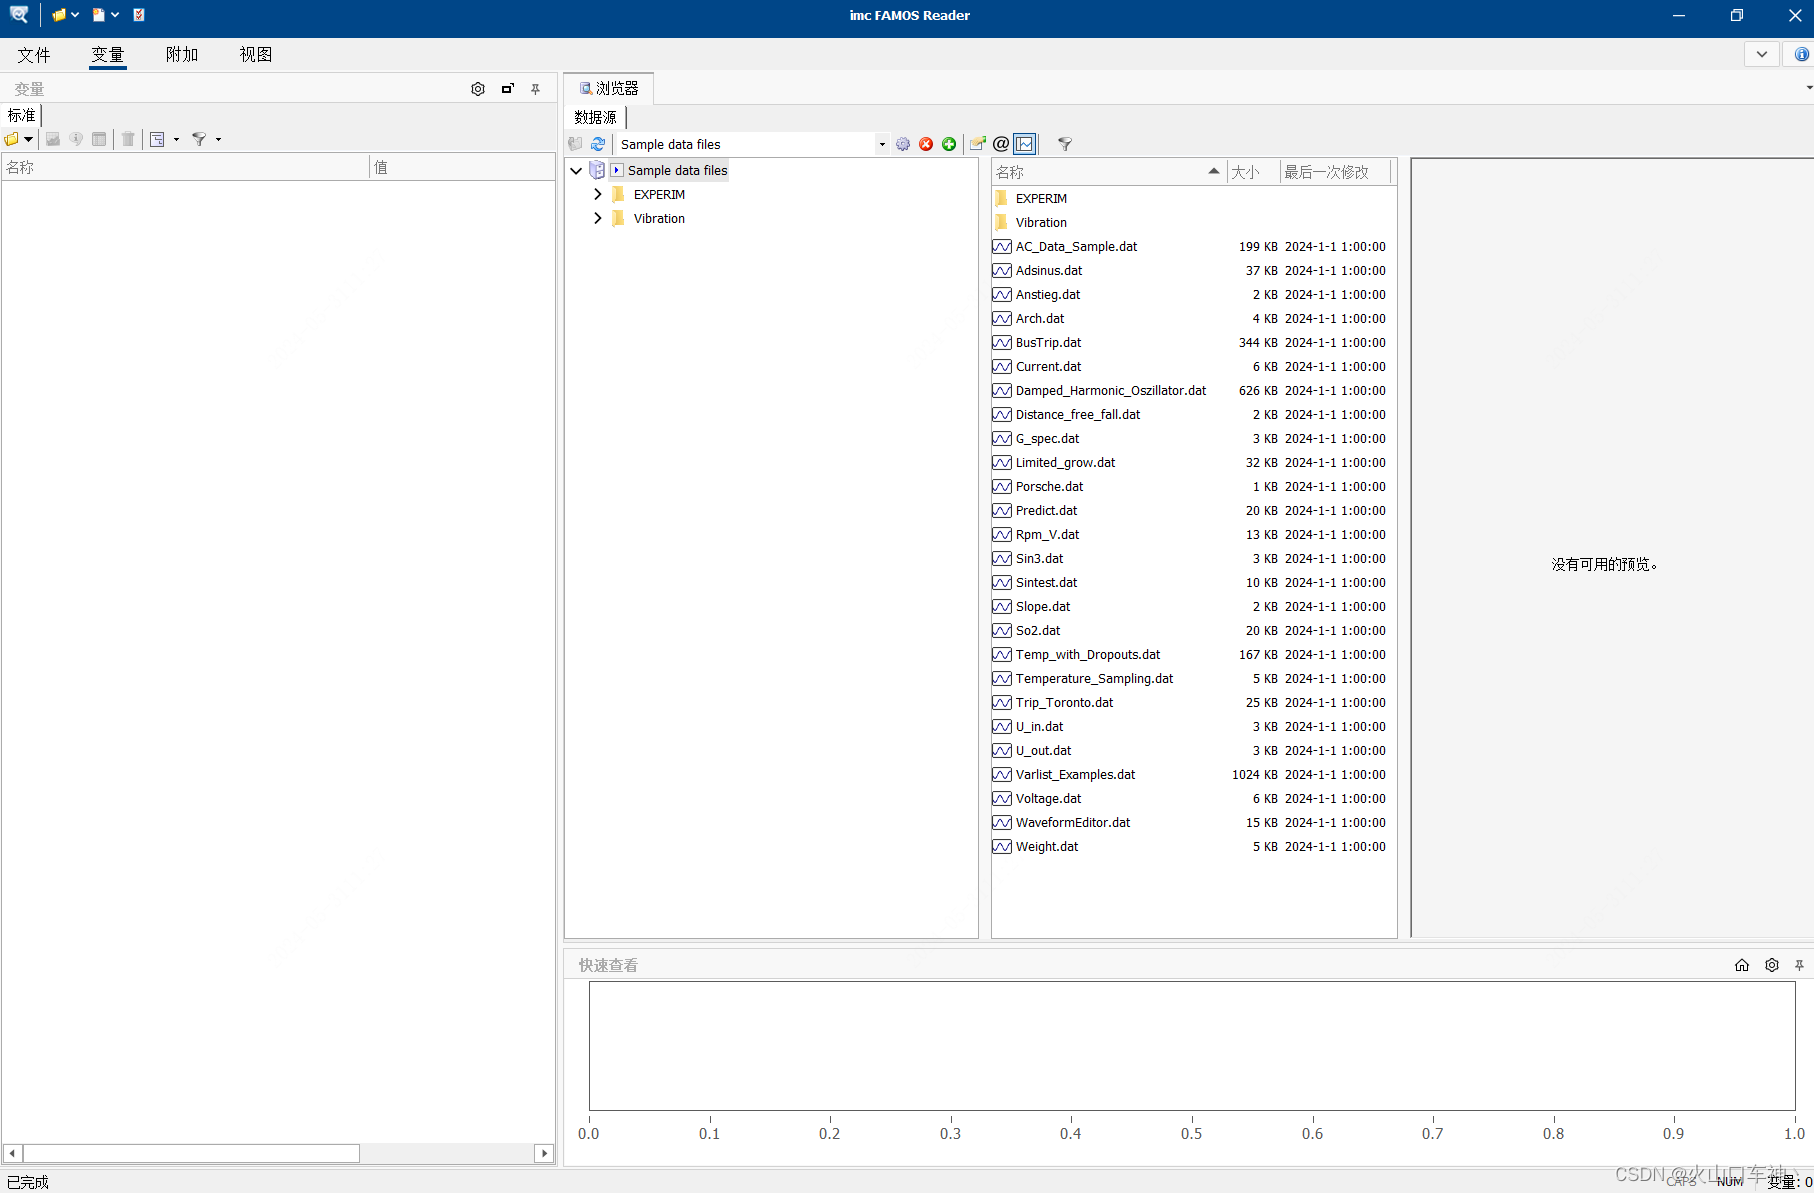Toggle pin on the variables panel
1814x1193 pixels.
point(536,89)
